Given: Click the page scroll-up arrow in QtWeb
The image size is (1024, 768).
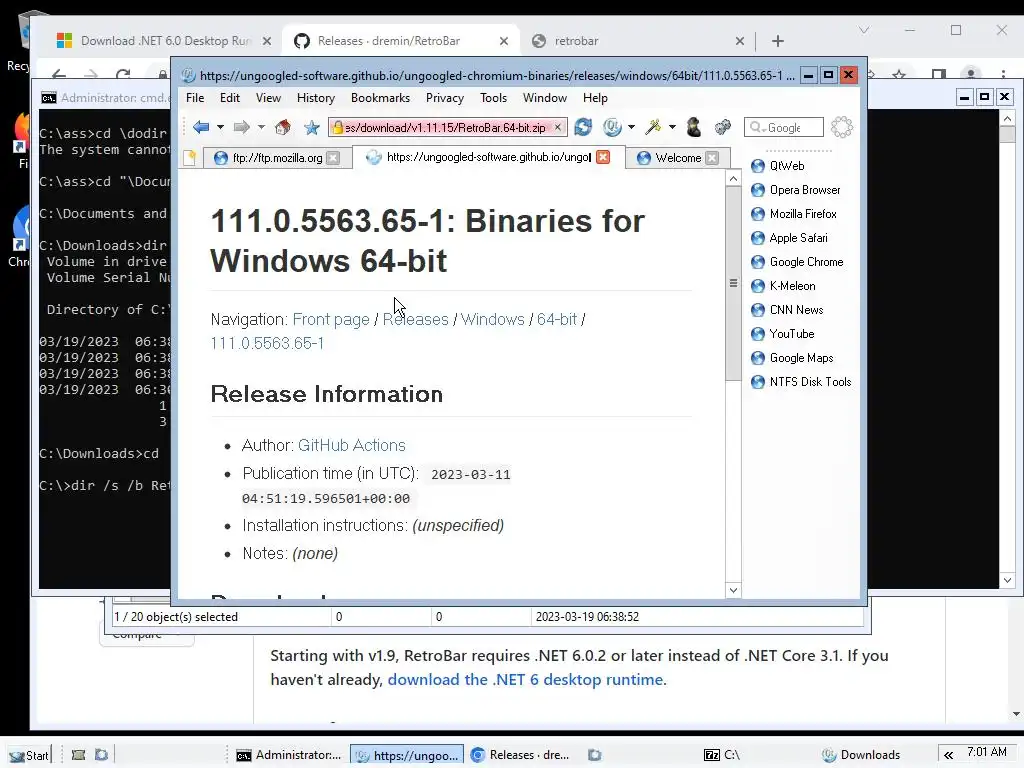Looking at the screenshot, I should 733,178.
